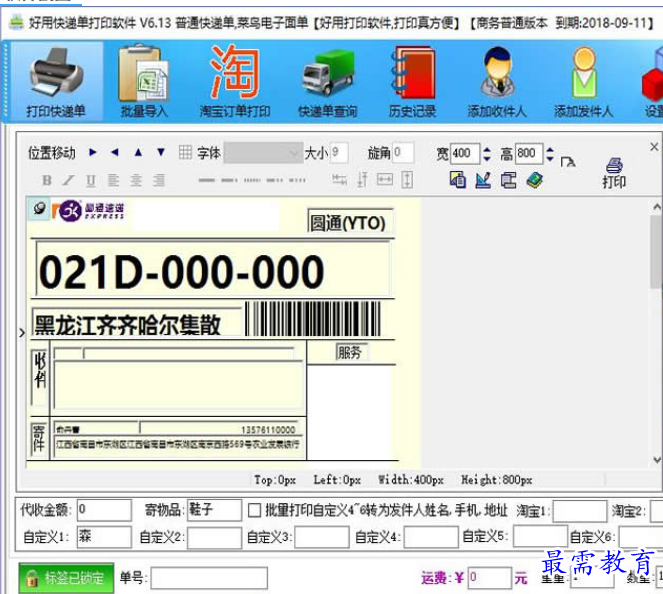Click the ruler and pencil design icon
Viewport: 663px width, 594px height.
tap(483, 180)
